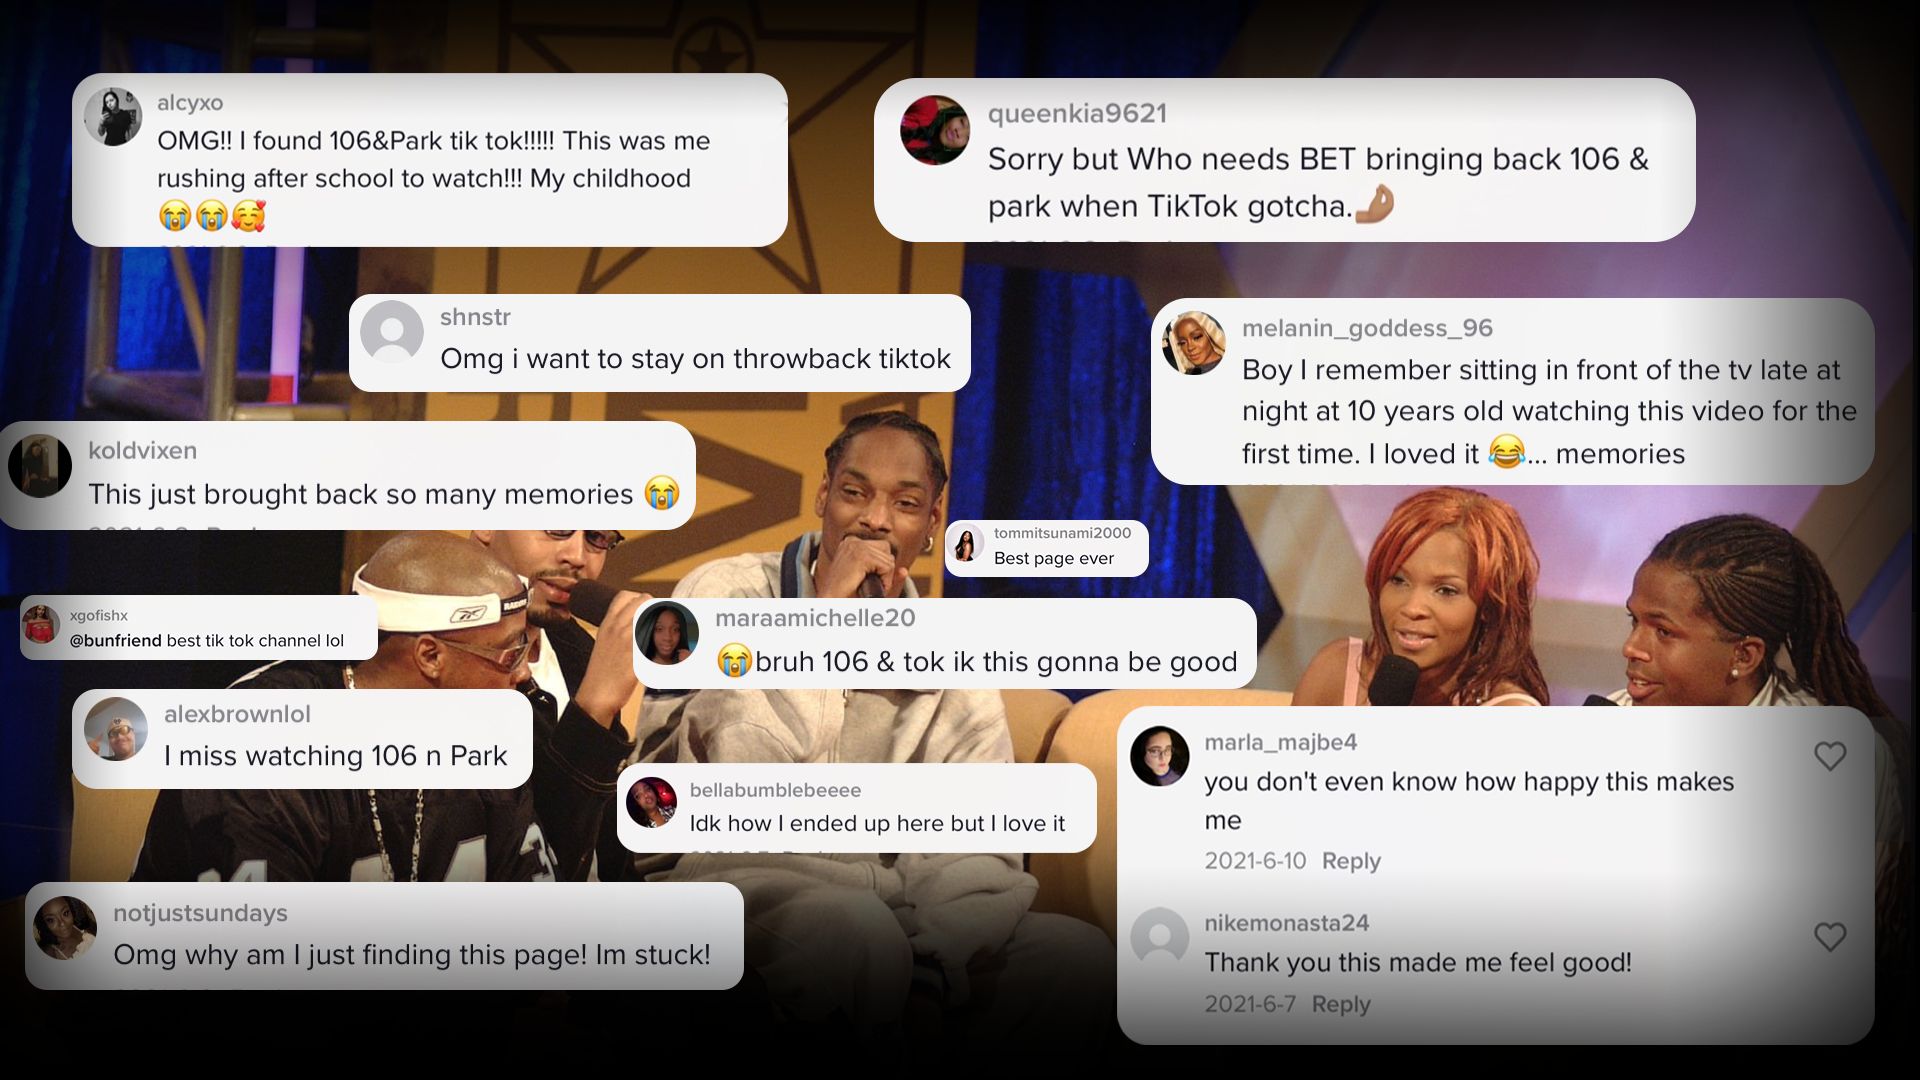Like marla_majbe4's comment with the heart

1830,756
